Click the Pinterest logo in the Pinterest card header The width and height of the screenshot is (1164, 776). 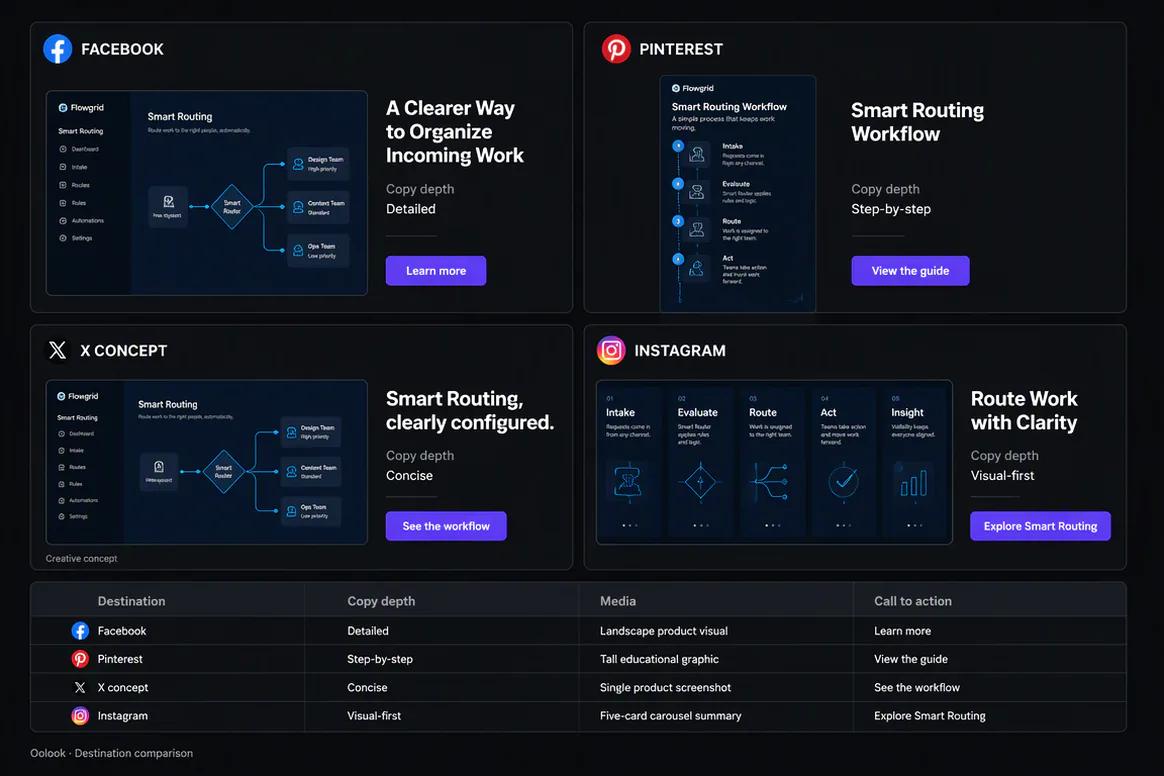(615, 49)
